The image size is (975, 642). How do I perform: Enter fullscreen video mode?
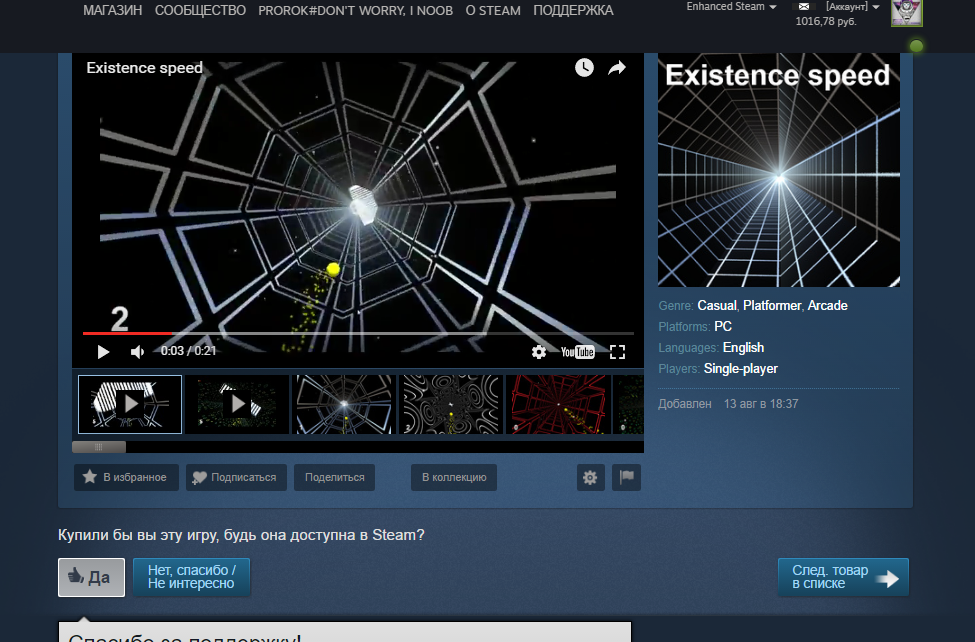pyautogui.click(x=617, y=352)
